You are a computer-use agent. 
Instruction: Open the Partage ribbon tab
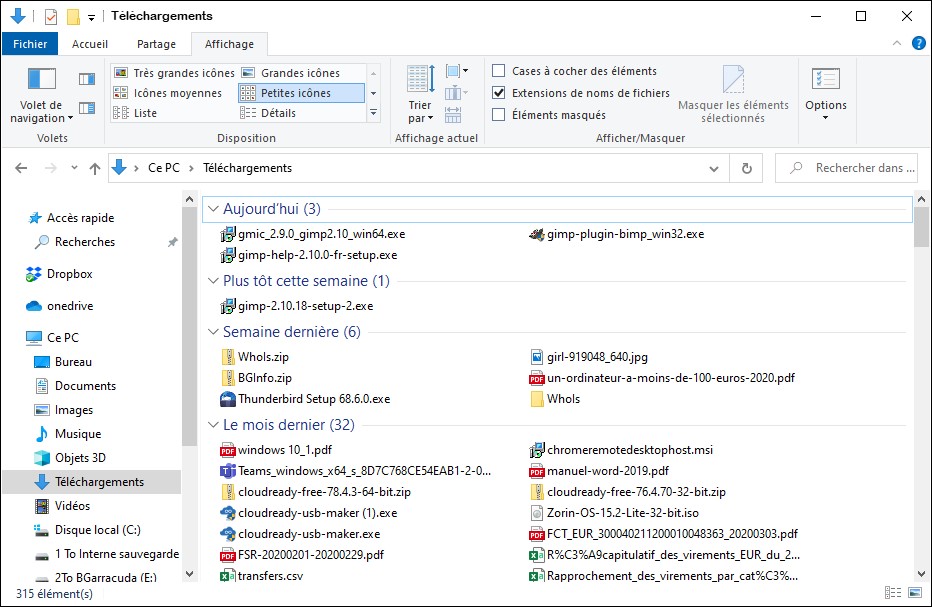tap(156, 44)
